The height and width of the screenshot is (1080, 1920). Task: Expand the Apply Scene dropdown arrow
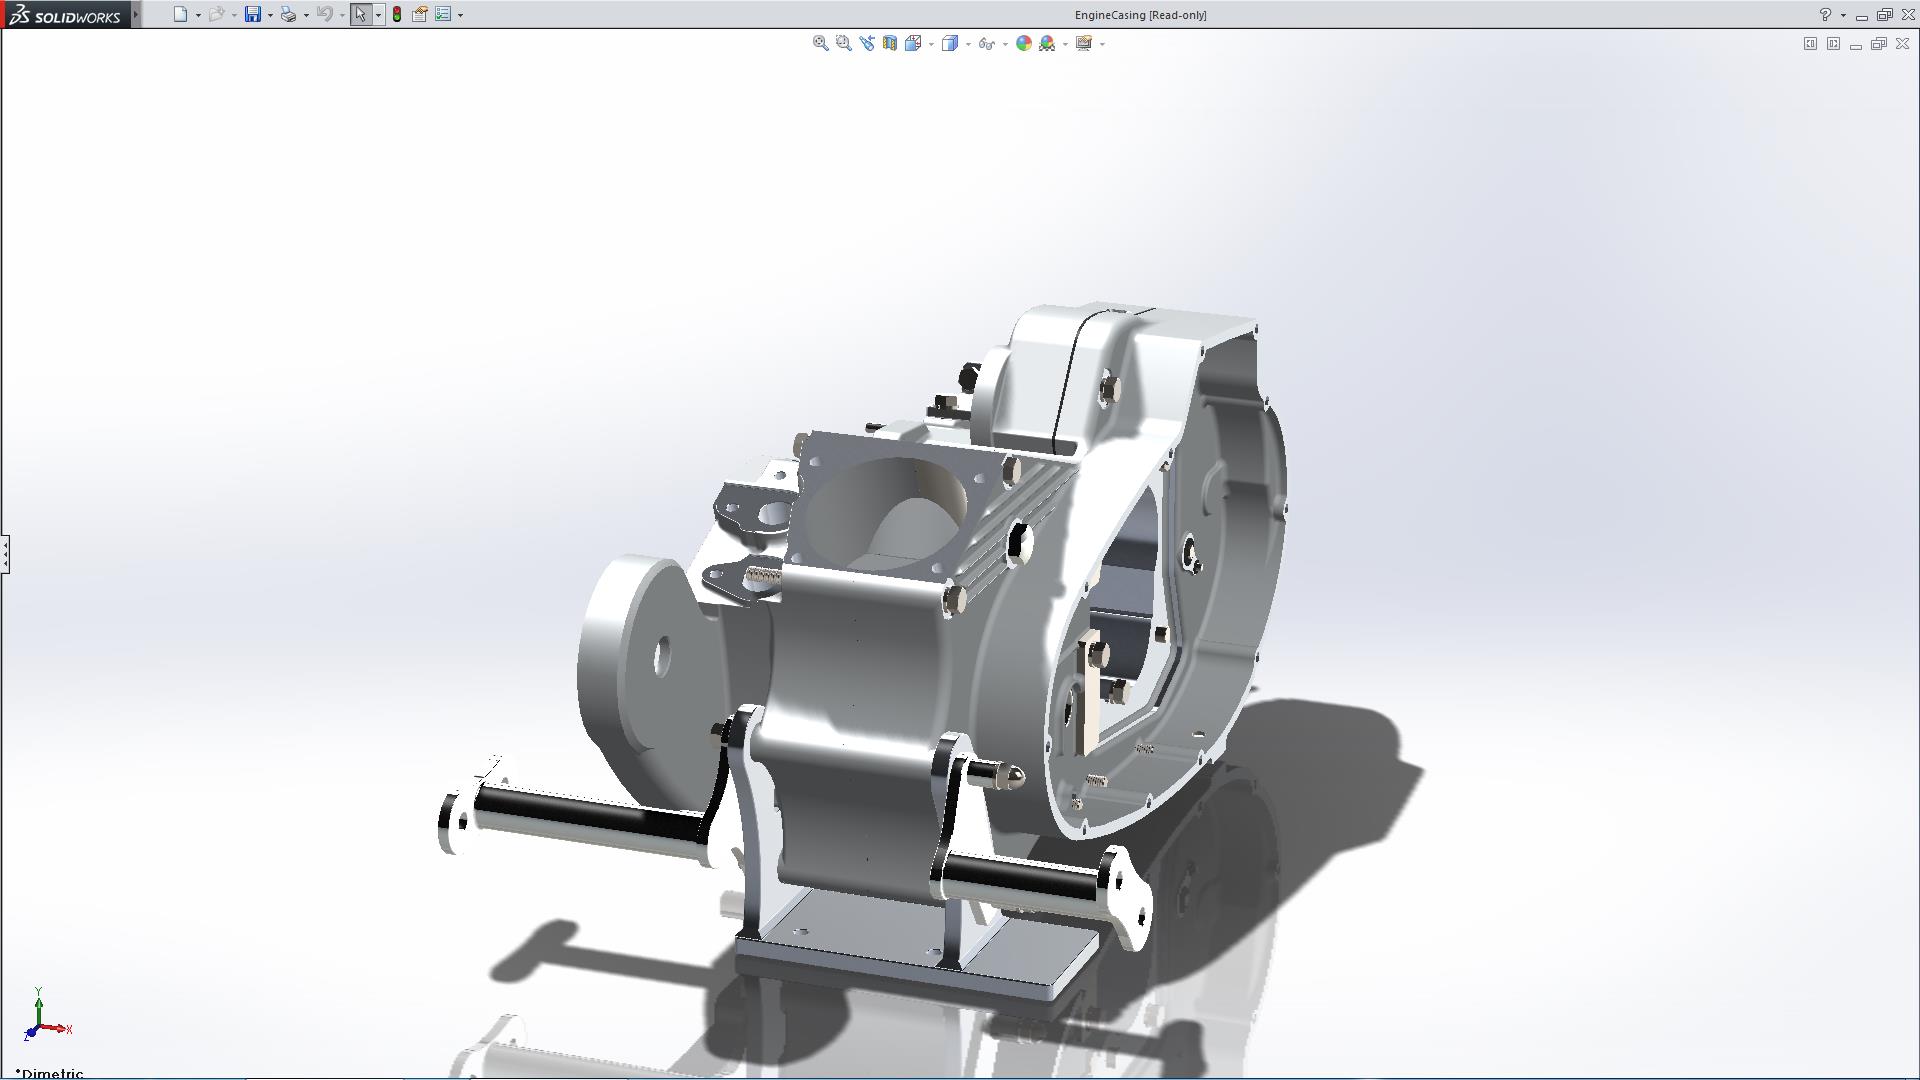point(1065,44)
